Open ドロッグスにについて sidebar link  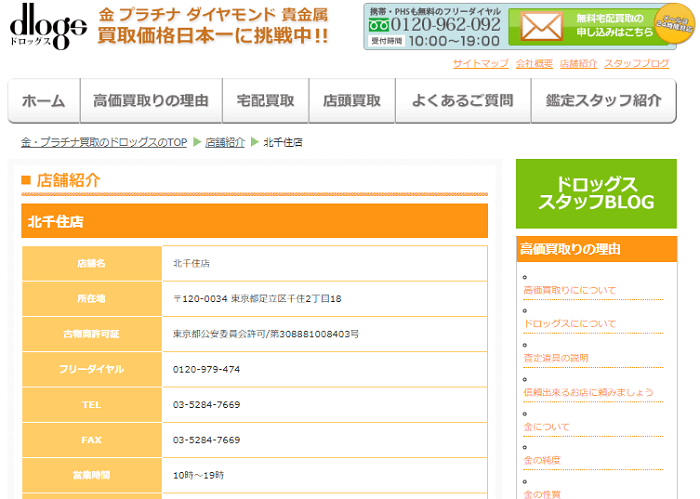coord(570,324)
